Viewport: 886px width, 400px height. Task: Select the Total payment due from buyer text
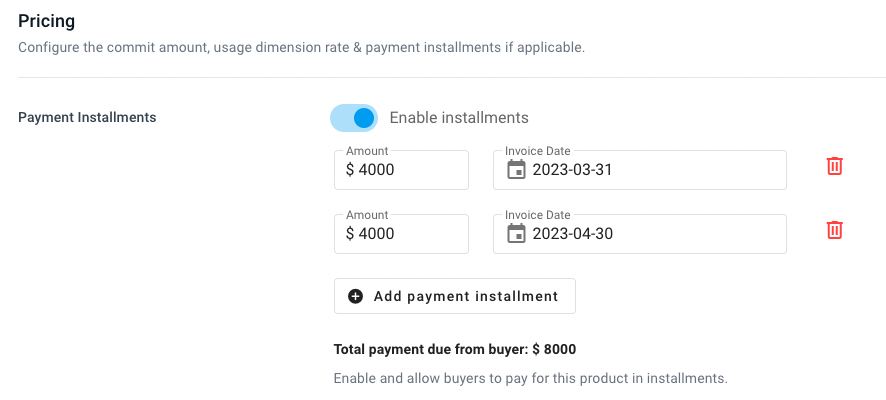455,350
